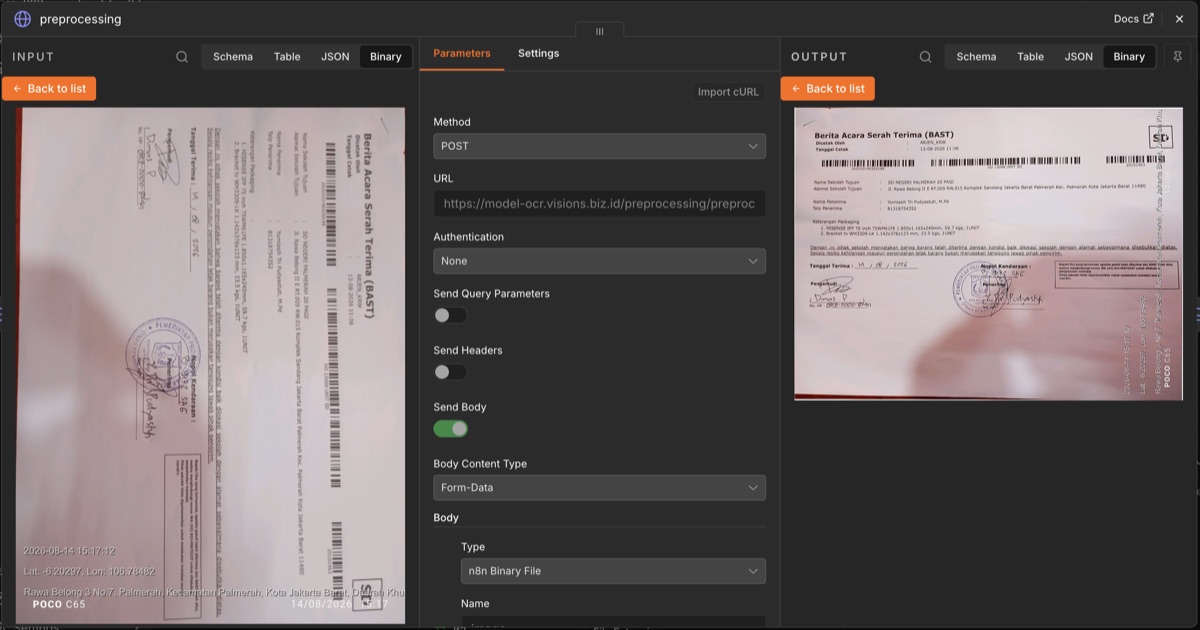Open the Docs external link
The height and width of the screenshot is (630, 1200).
click(x=1133, y=18)
